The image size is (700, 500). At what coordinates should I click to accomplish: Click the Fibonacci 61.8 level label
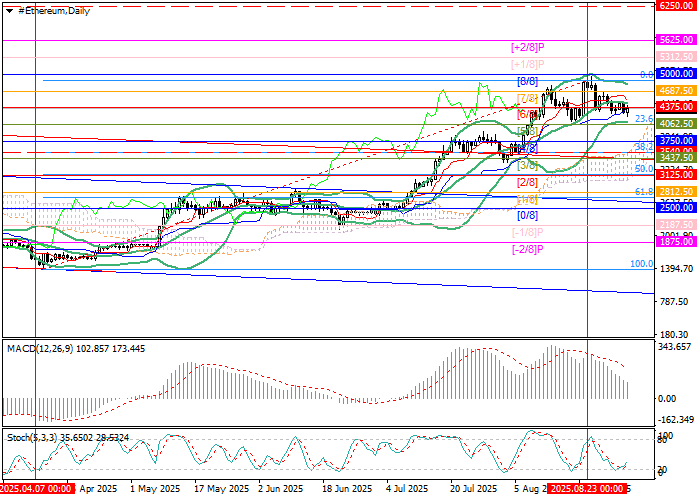pos(644,192)
